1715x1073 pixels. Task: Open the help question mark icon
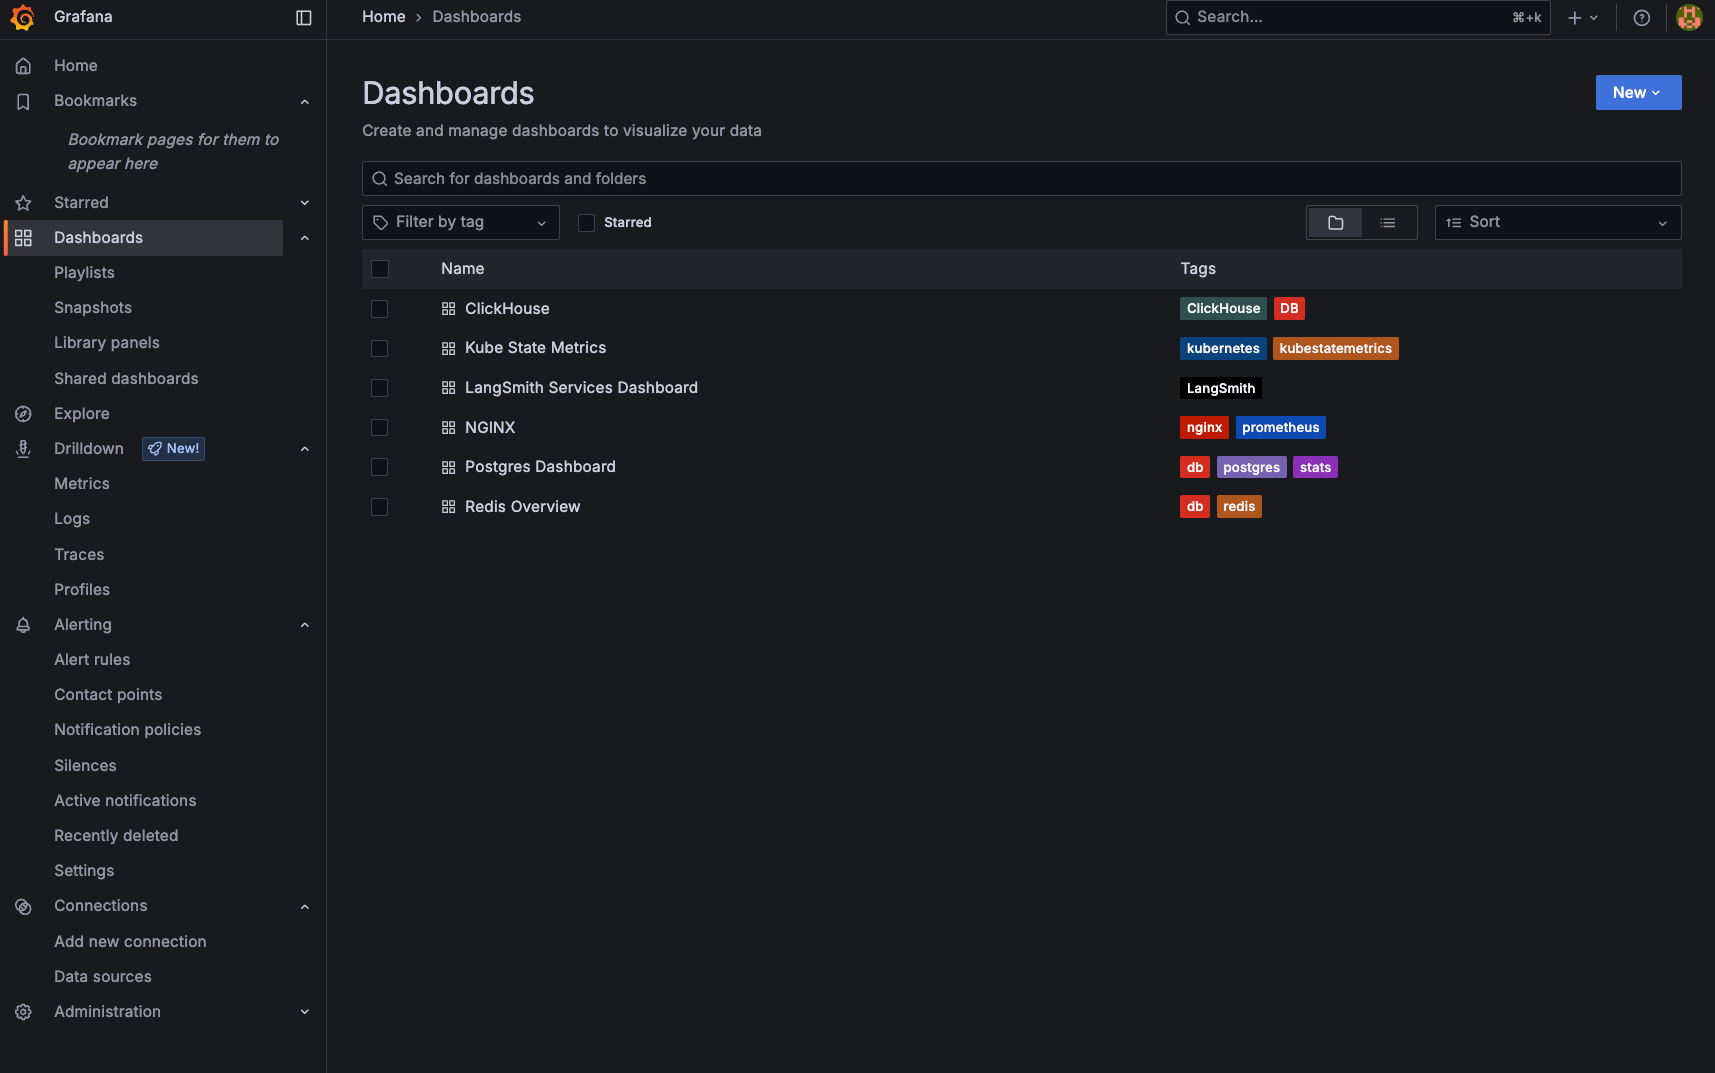coord(1641,18)
